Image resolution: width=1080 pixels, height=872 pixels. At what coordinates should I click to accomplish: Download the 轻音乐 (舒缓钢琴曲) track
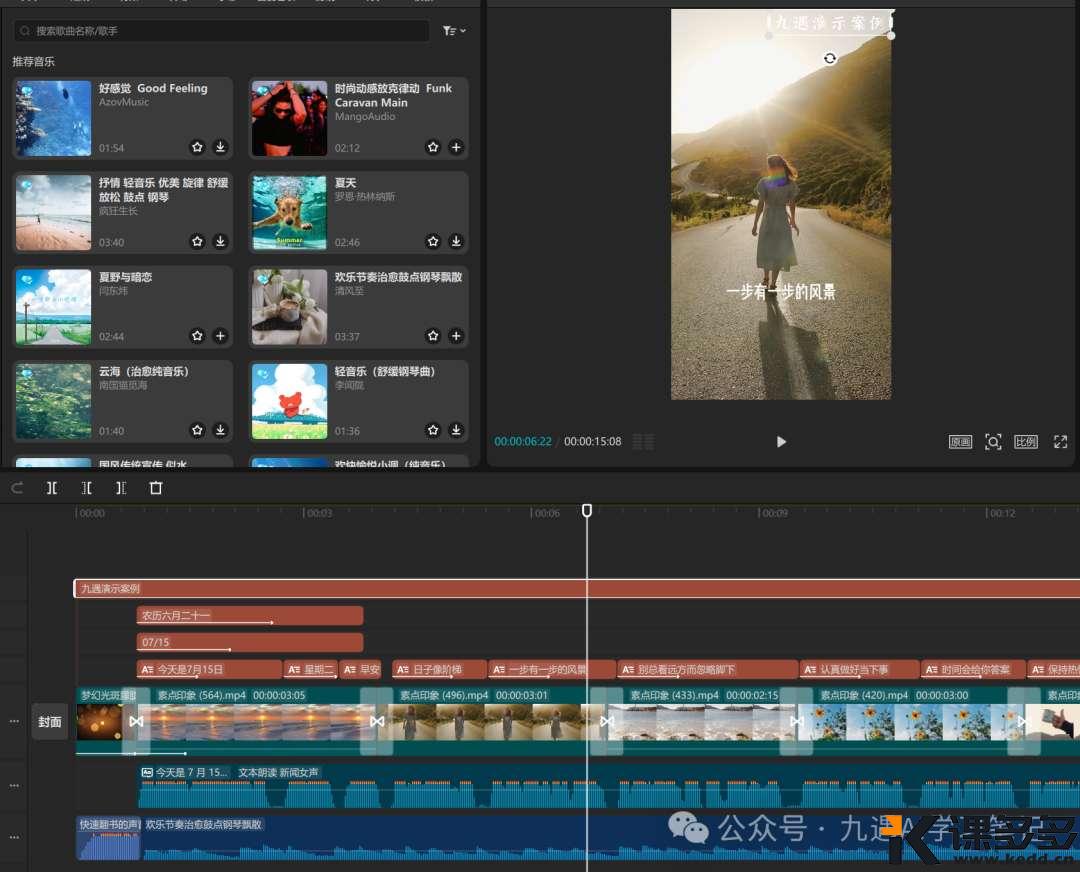pos(456,430)
